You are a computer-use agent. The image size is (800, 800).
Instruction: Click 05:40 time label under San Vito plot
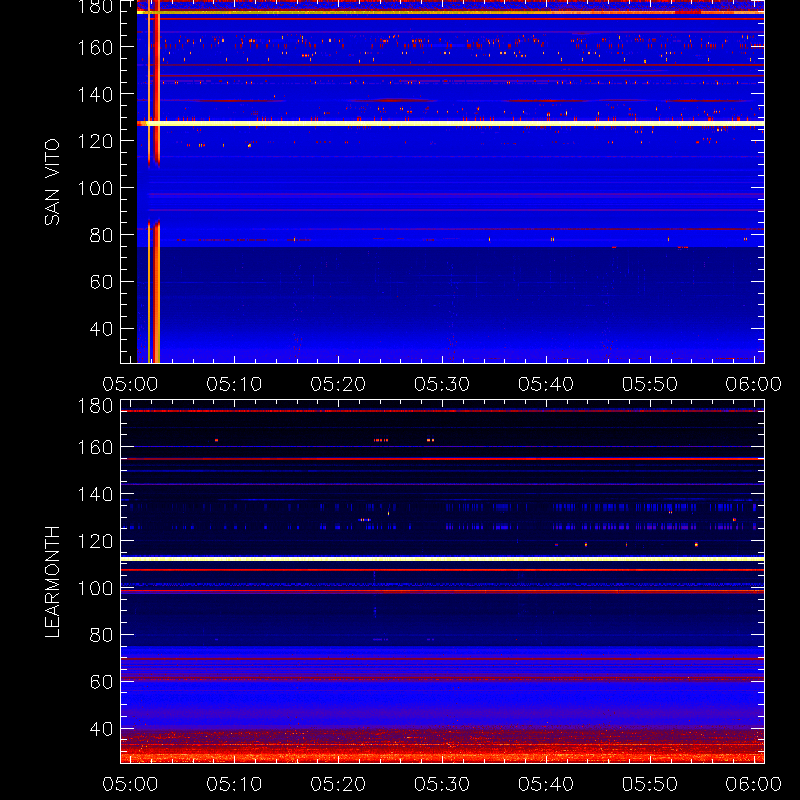[x=546, y=384]
